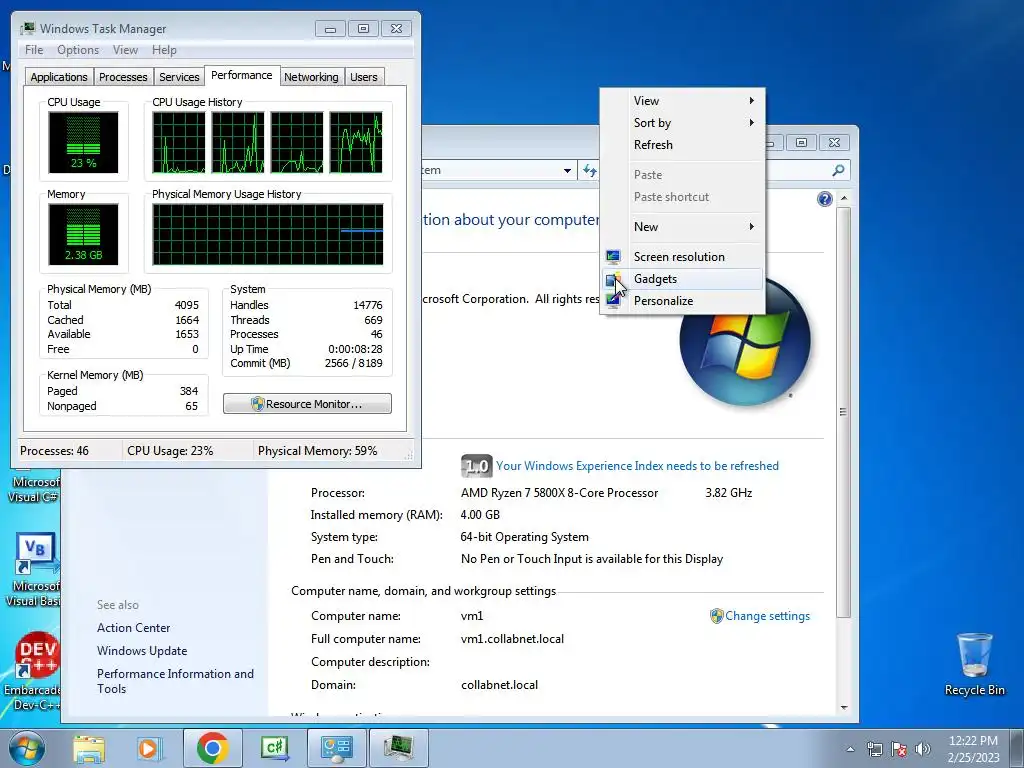
Task: Click the Screen resolution icon in context menu
Action: click(x=613, y=257)
